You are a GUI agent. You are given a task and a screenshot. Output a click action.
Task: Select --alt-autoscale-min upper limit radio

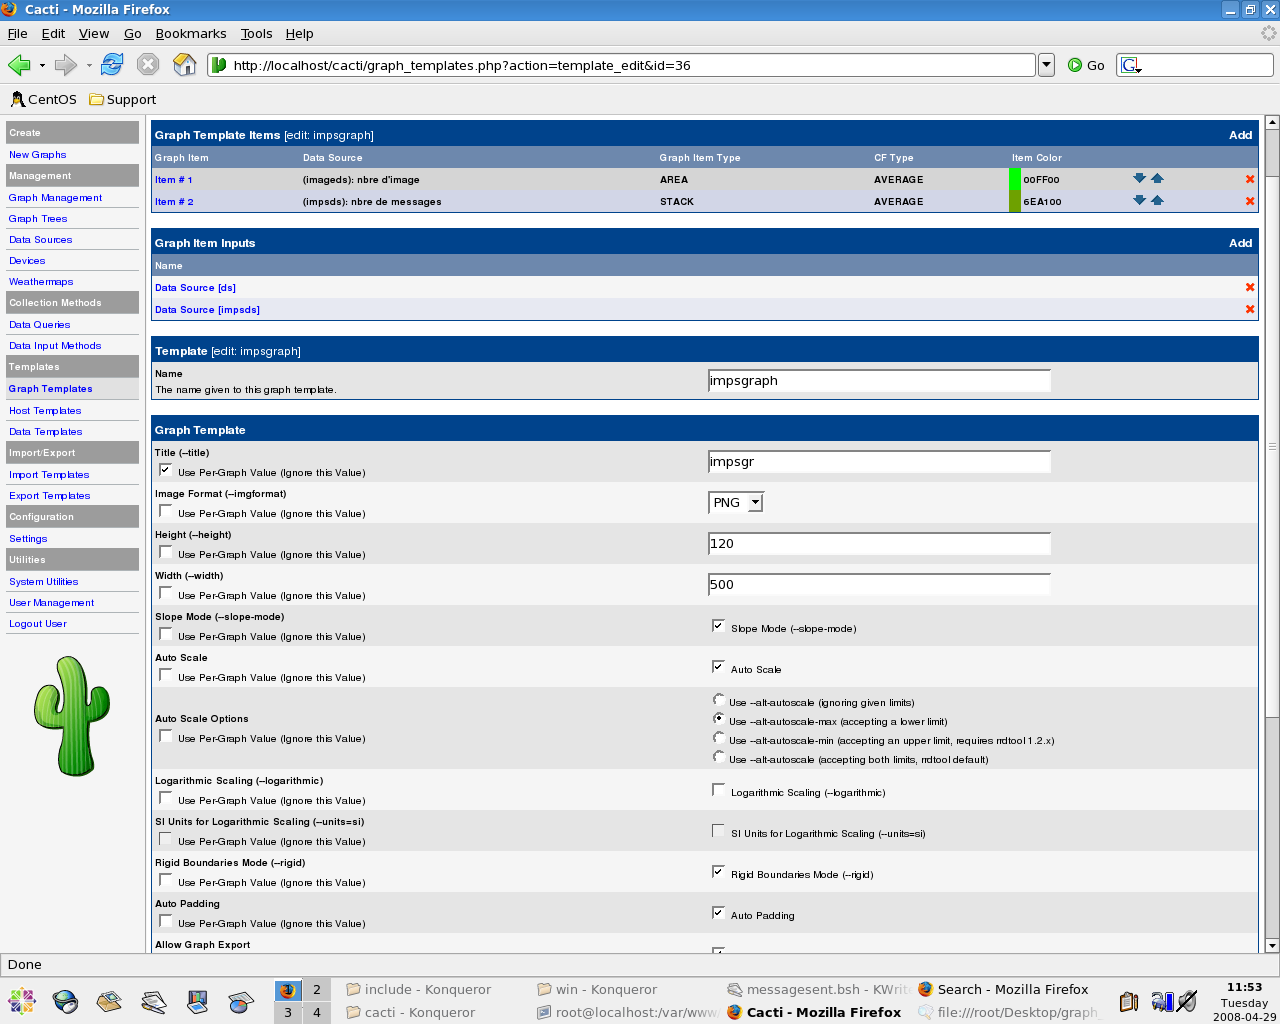pyautogui.click(x=718, y=738)
